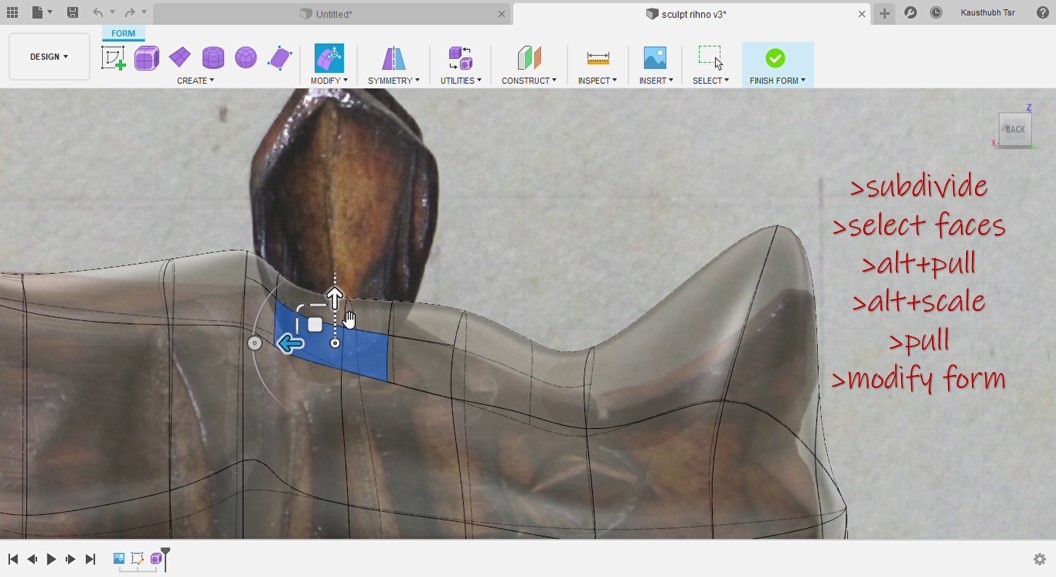This screenshot has width=1056, height=577.
Task: Create a Cylinder form
Action: (213, 58)
